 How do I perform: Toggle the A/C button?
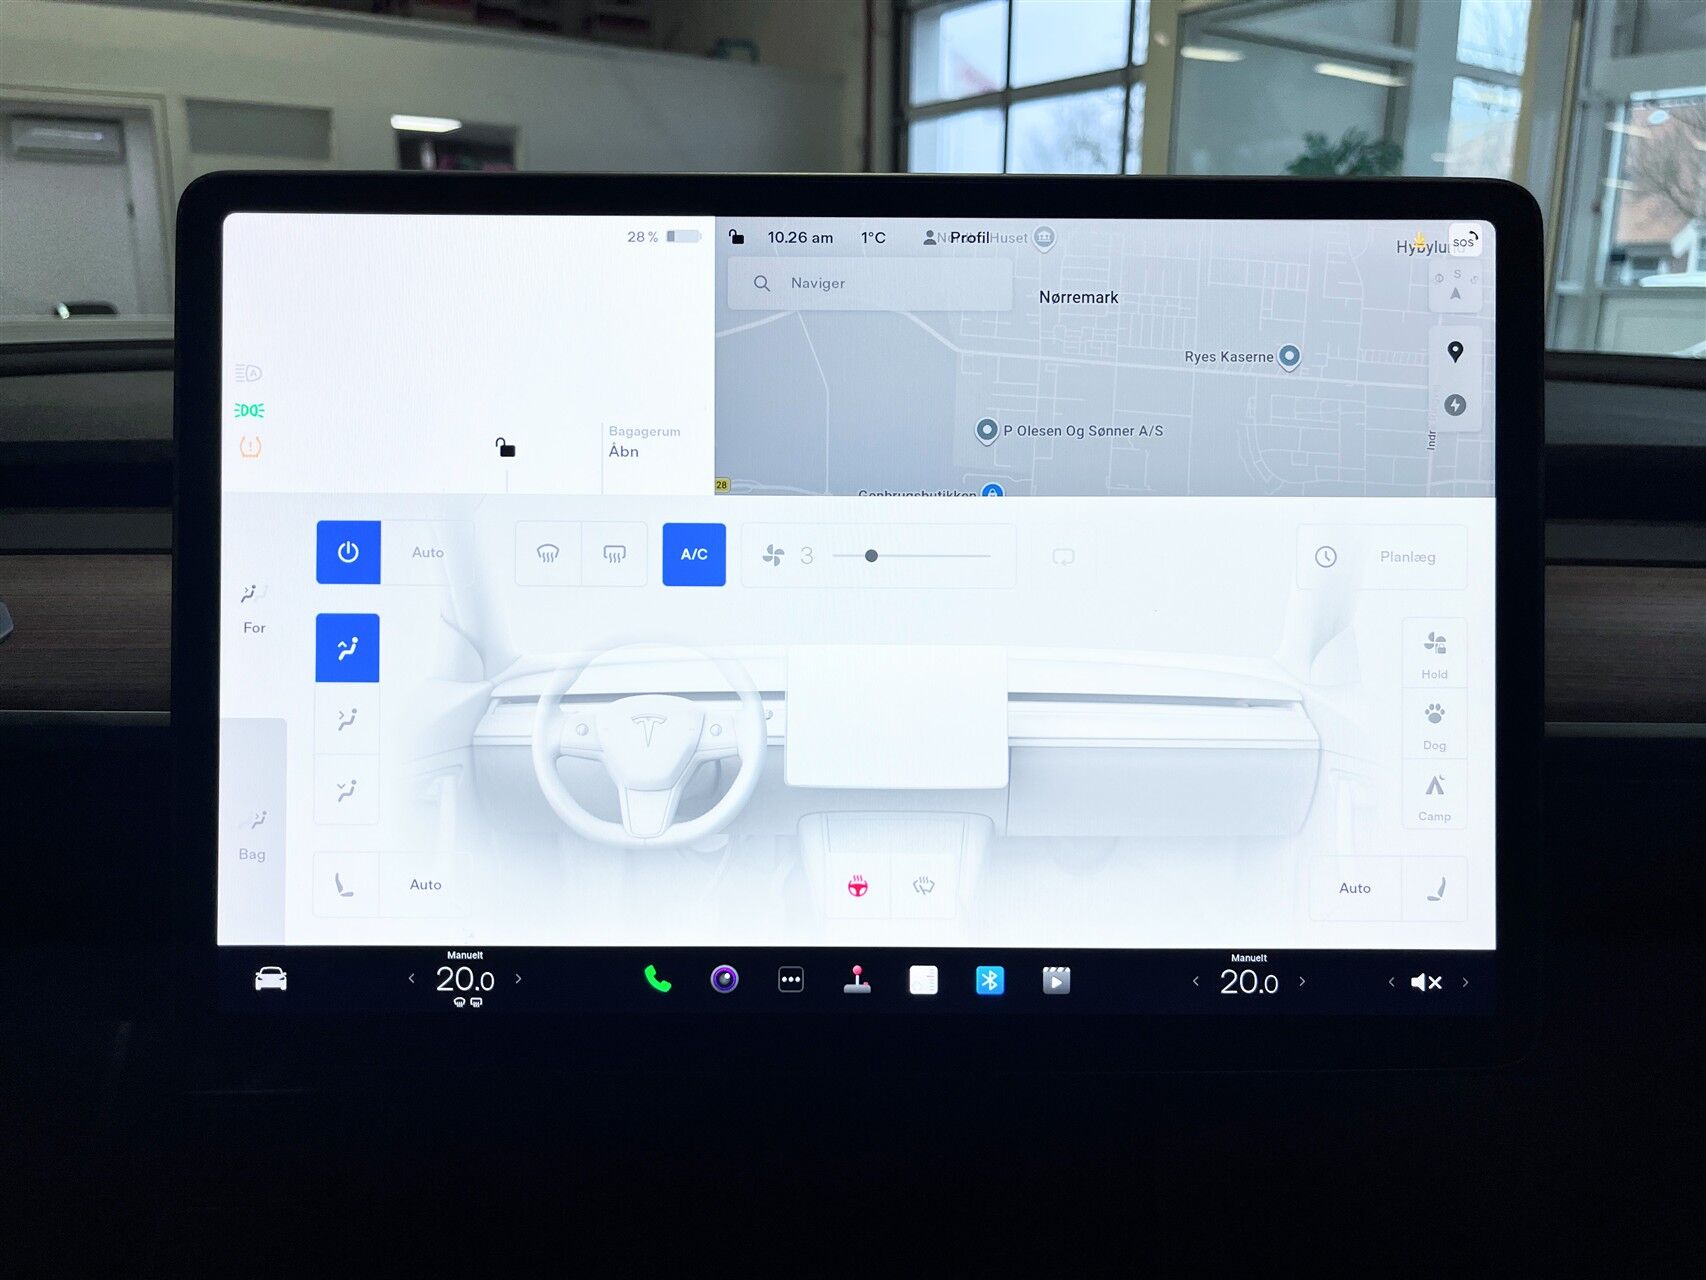coord(694,554)
